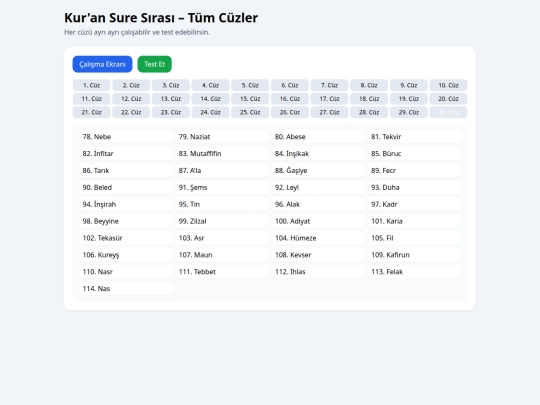The image size is (540, 405).
Task: Open the 15. Cüz tab
Action: tap(250, 99)
